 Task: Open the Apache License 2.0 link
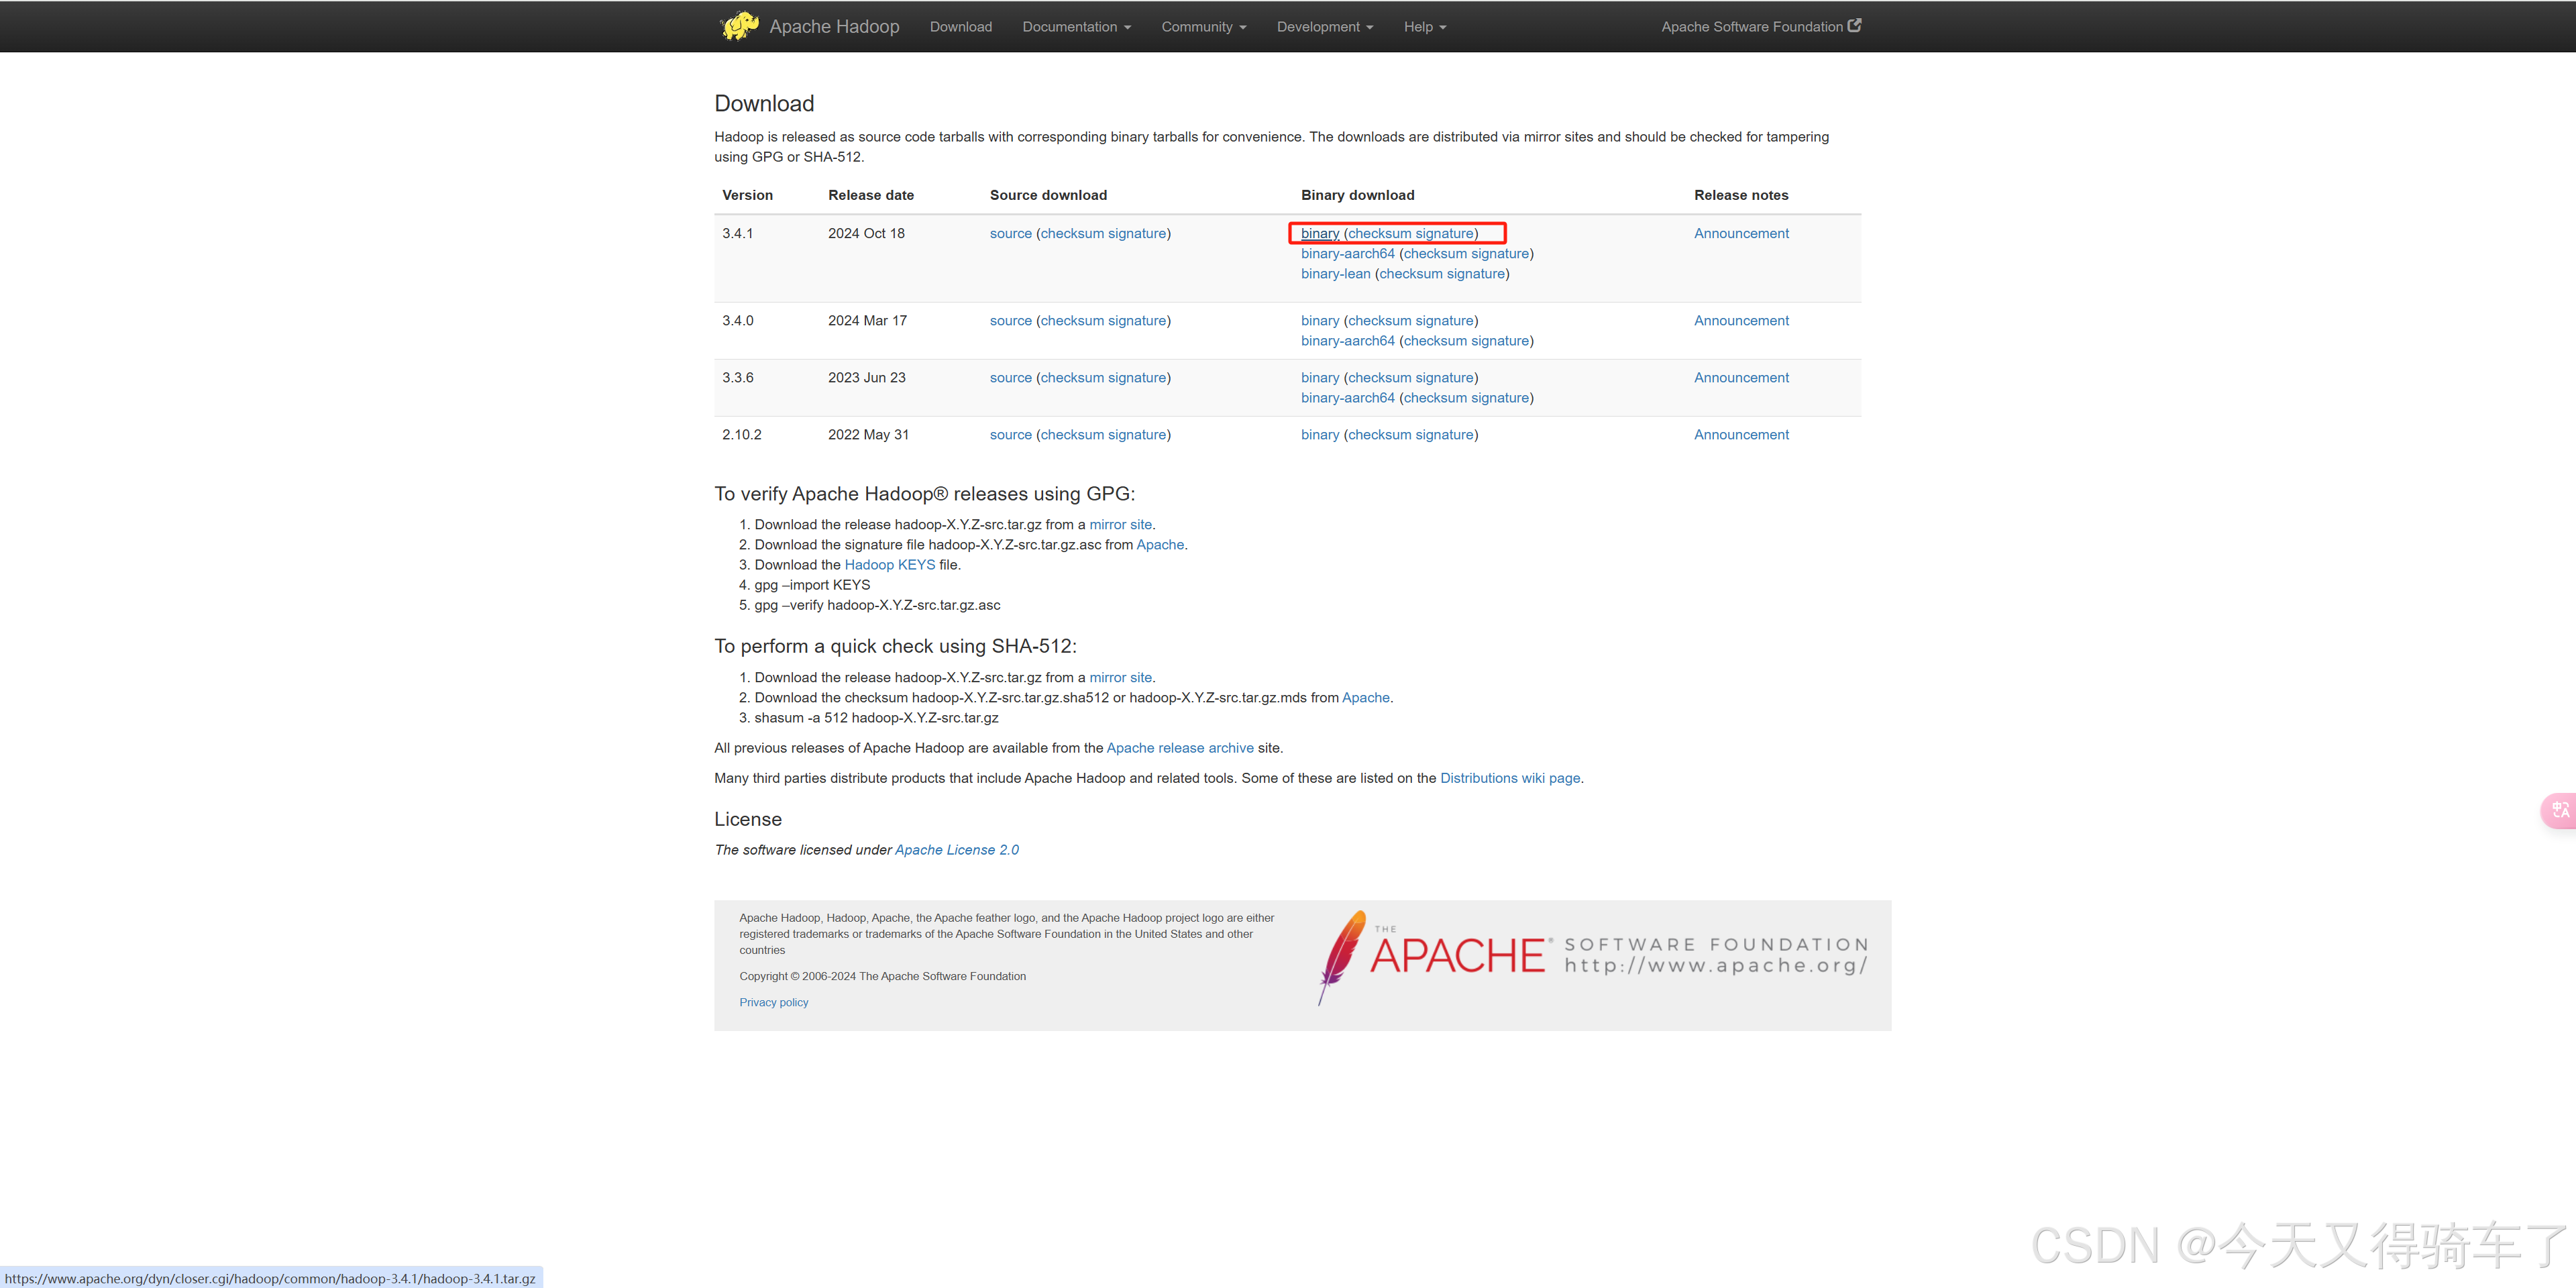tap(956, 850)
